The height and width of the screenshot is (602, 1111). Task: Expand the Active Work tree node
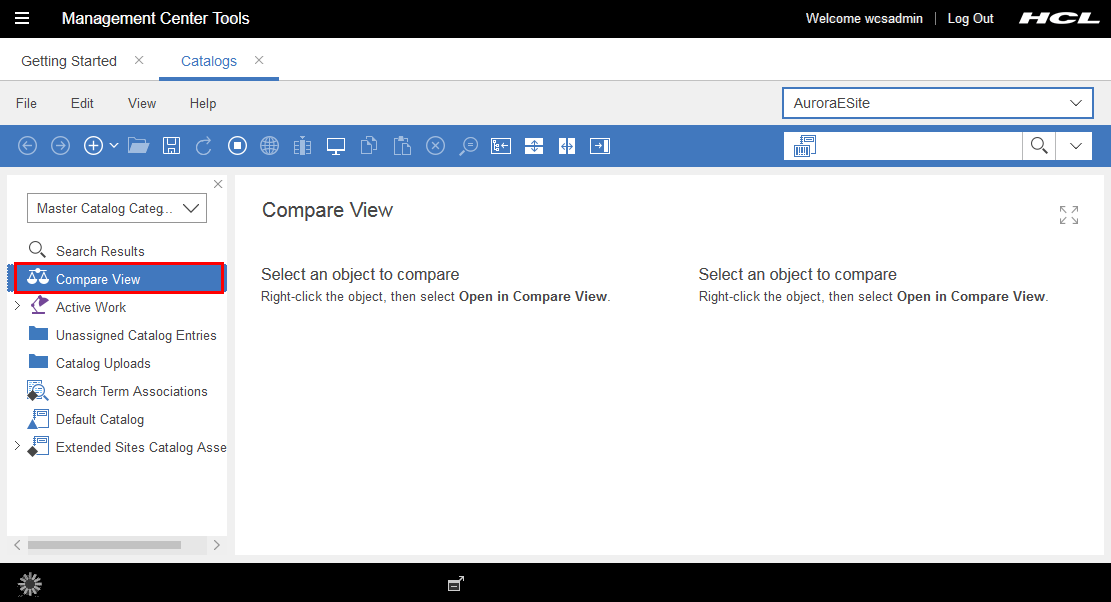(18, 307)
